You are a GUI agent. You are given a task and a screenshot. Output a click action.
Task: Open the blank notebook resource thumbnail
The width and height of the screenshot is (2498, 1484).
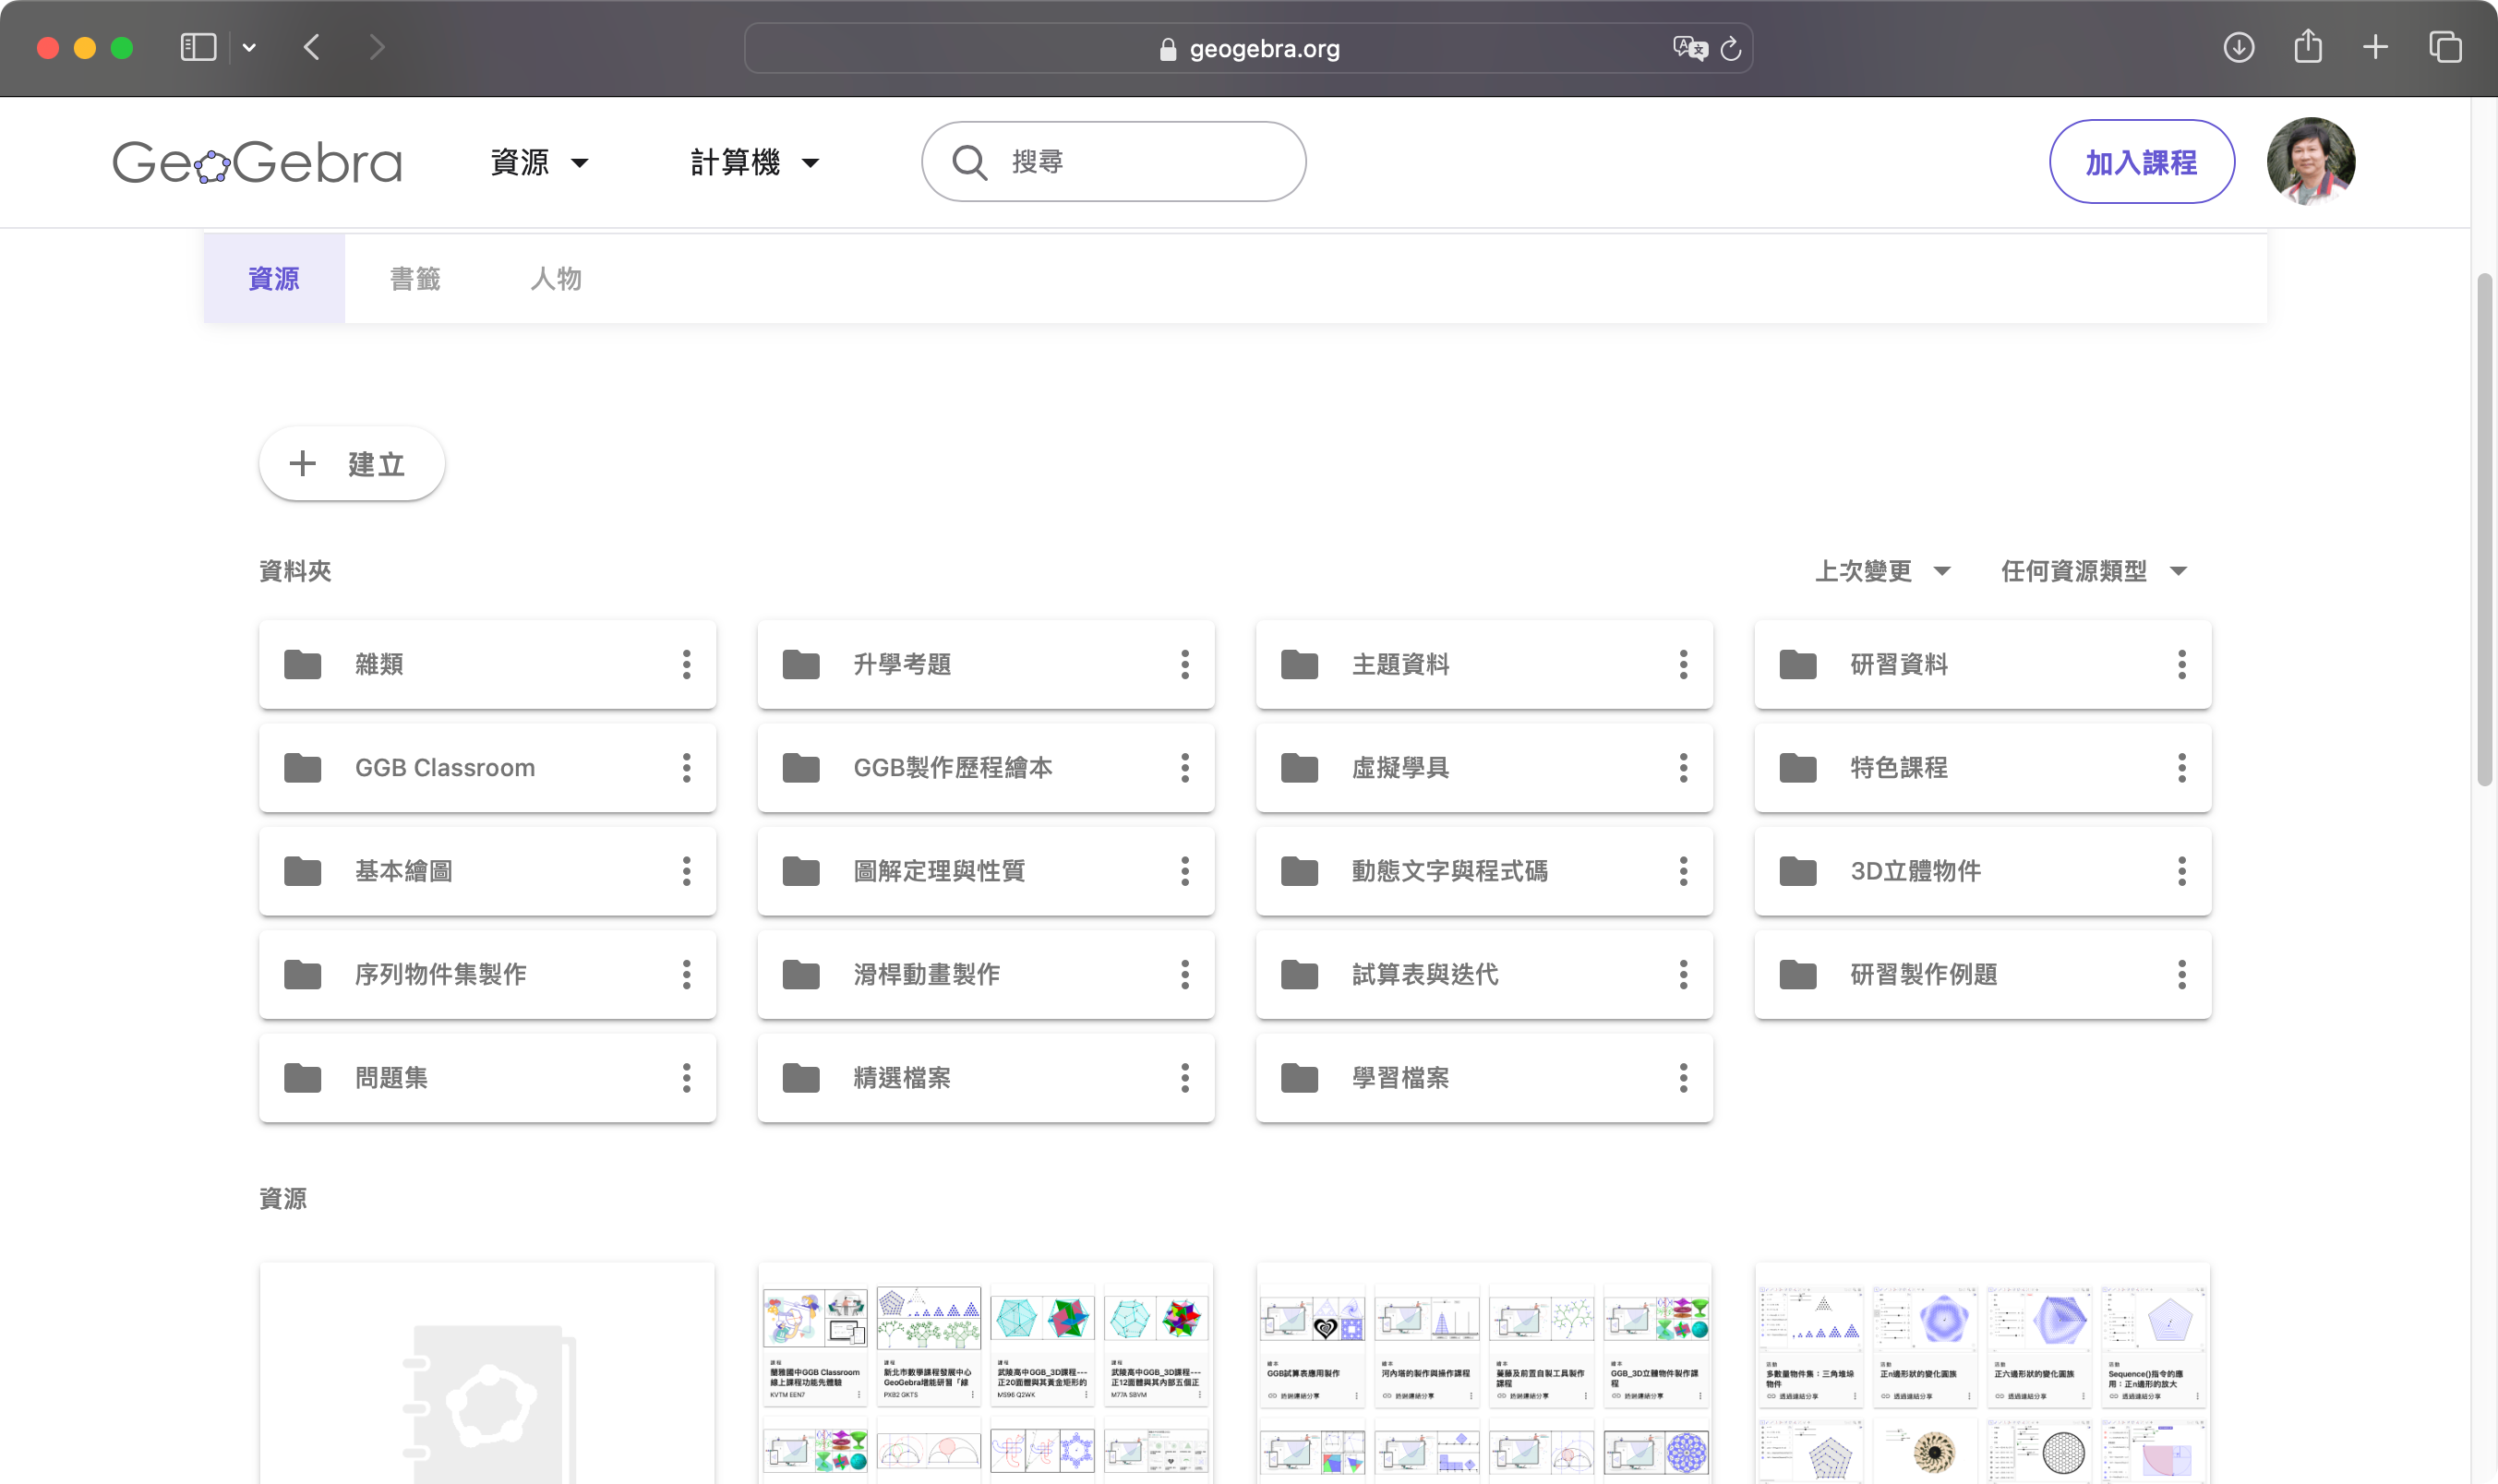(487, 1374)
